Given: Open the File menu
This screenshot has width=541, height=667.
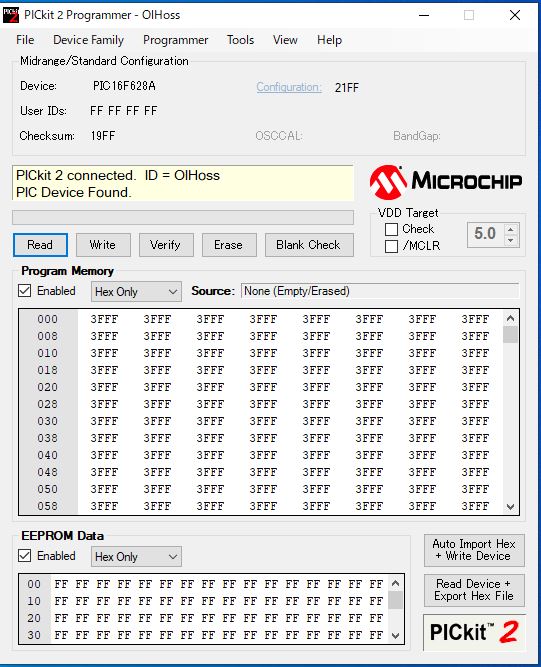Looking at the screenshot, I should (x=25, y=40).
